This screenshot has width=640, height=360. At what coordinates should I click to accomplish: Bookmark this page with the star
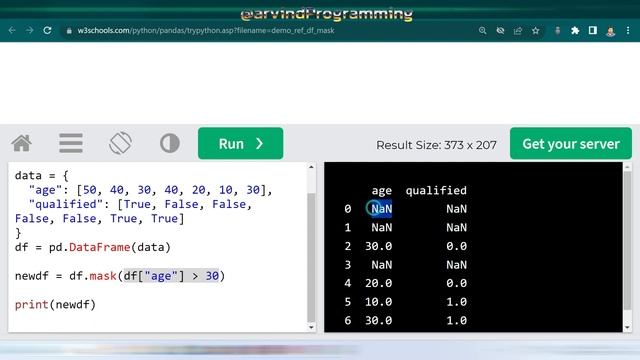point(536,31)
